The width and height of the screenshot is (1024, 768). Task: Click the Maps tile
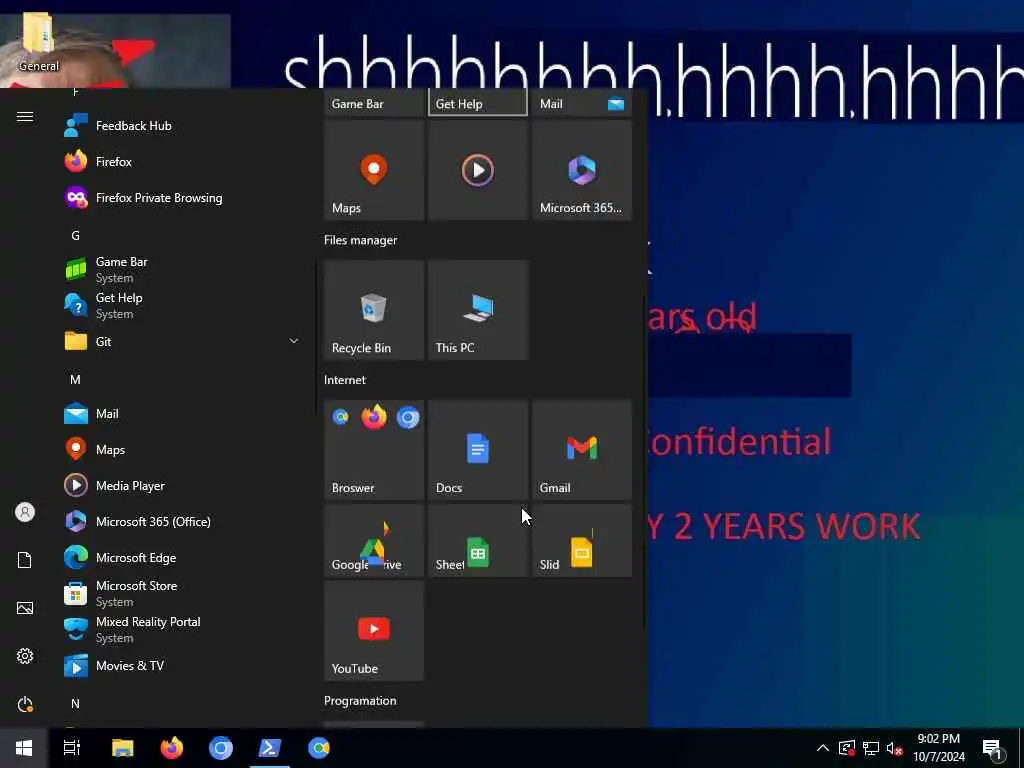tap(374, 170)
